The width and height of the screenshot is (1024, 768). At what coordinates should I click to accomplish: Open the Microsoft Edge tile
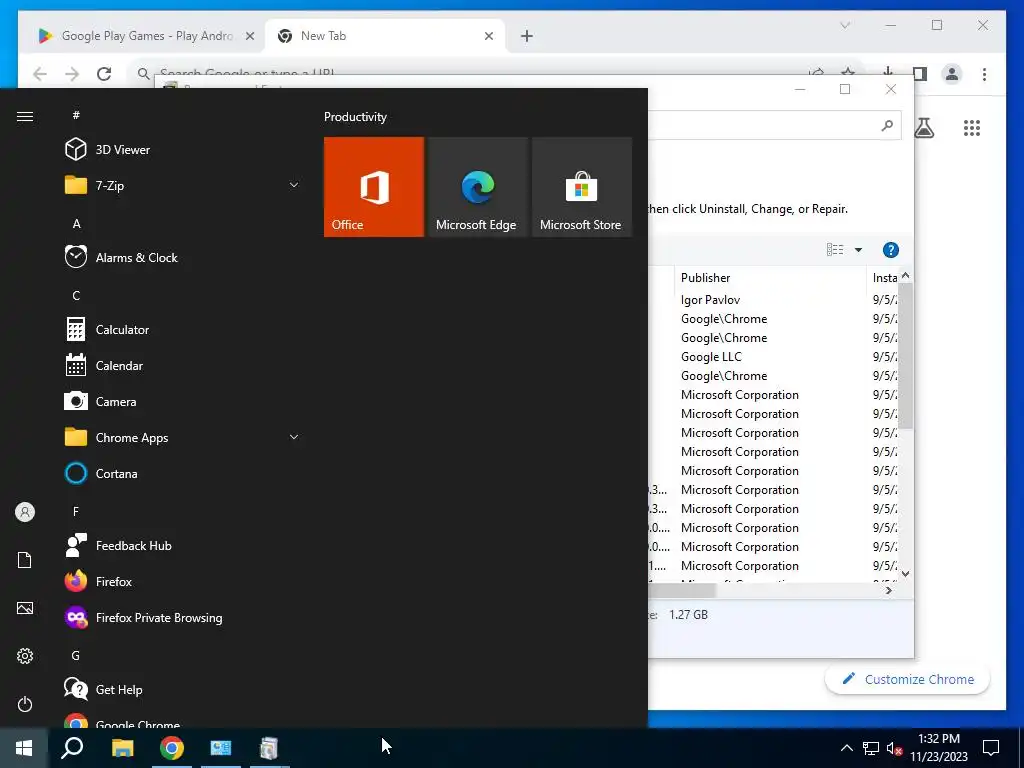(477, 187)
